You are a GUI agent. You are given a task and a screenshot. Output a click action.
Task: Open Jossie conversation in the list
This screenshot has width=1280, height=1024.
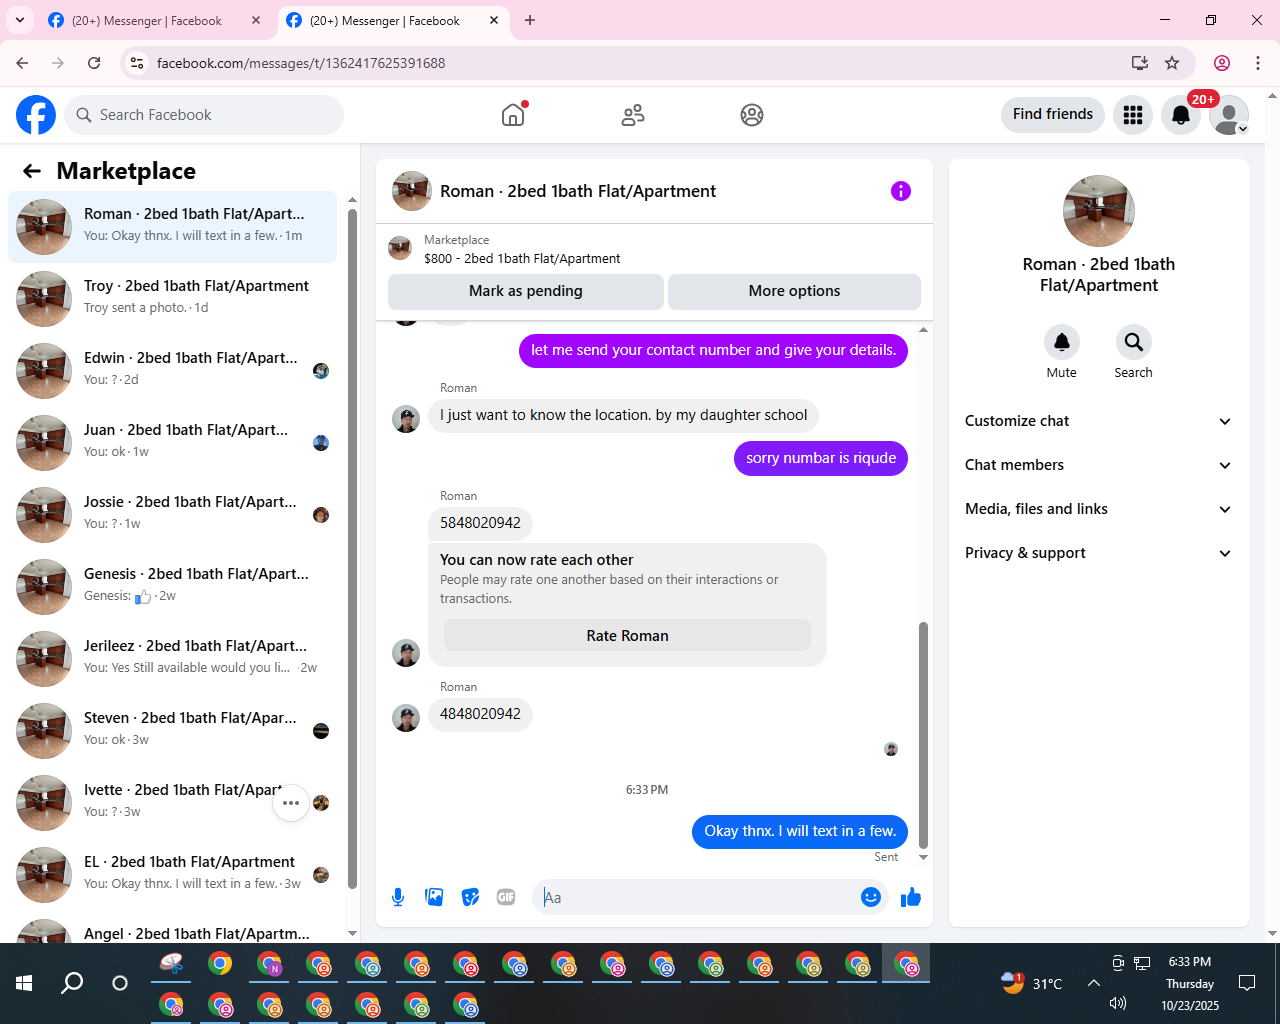coord(172,515)
